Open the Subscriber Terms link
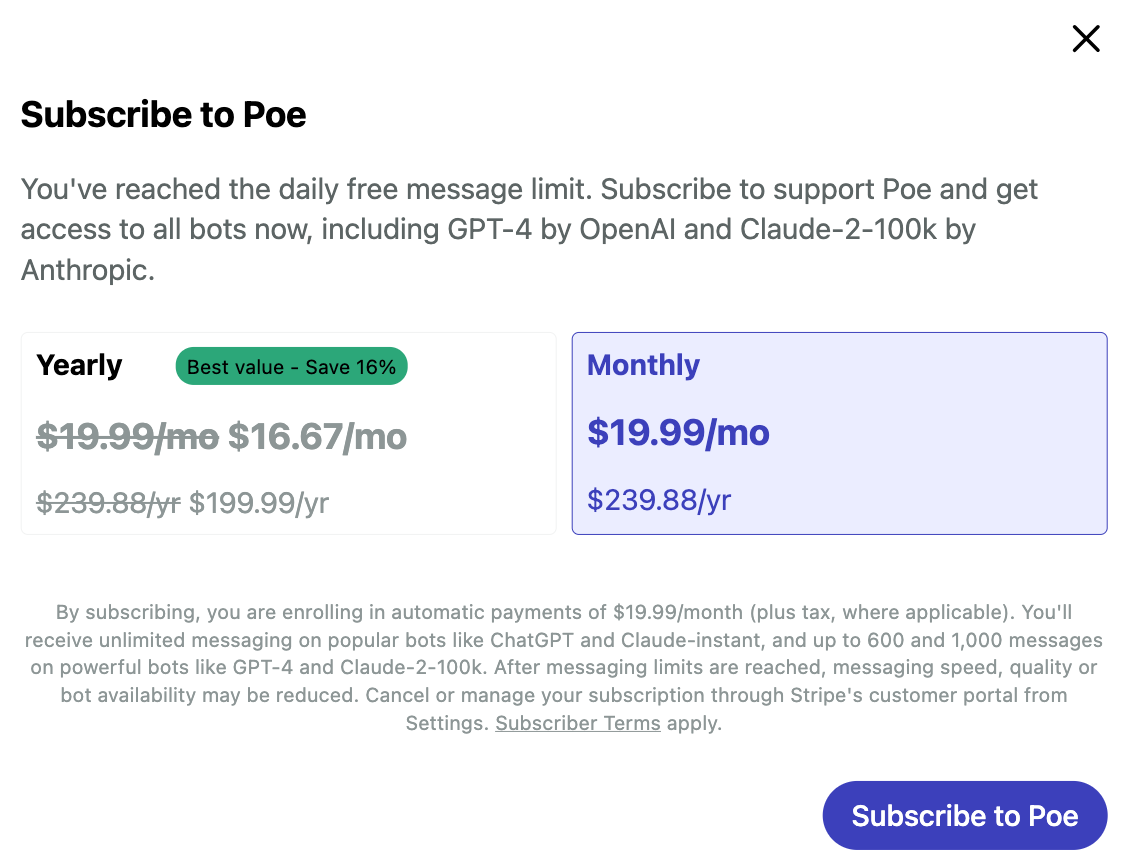1128x860 pixels. (577, 723)
